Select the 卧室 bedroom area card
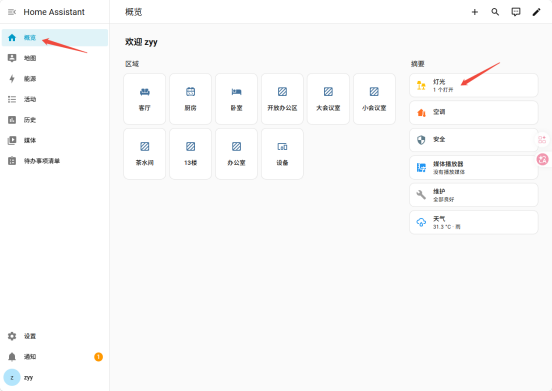The height and width of the screenshot is (391, 552). click(x=236, y=99)
